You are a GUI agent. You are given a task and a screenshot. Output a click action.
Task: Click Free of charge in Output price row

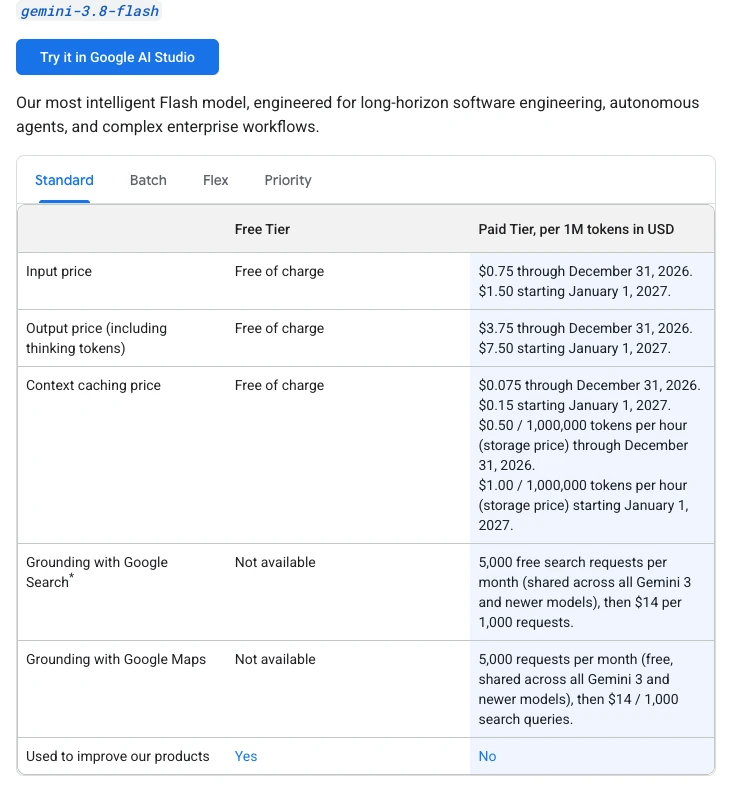tap(279, 328)
